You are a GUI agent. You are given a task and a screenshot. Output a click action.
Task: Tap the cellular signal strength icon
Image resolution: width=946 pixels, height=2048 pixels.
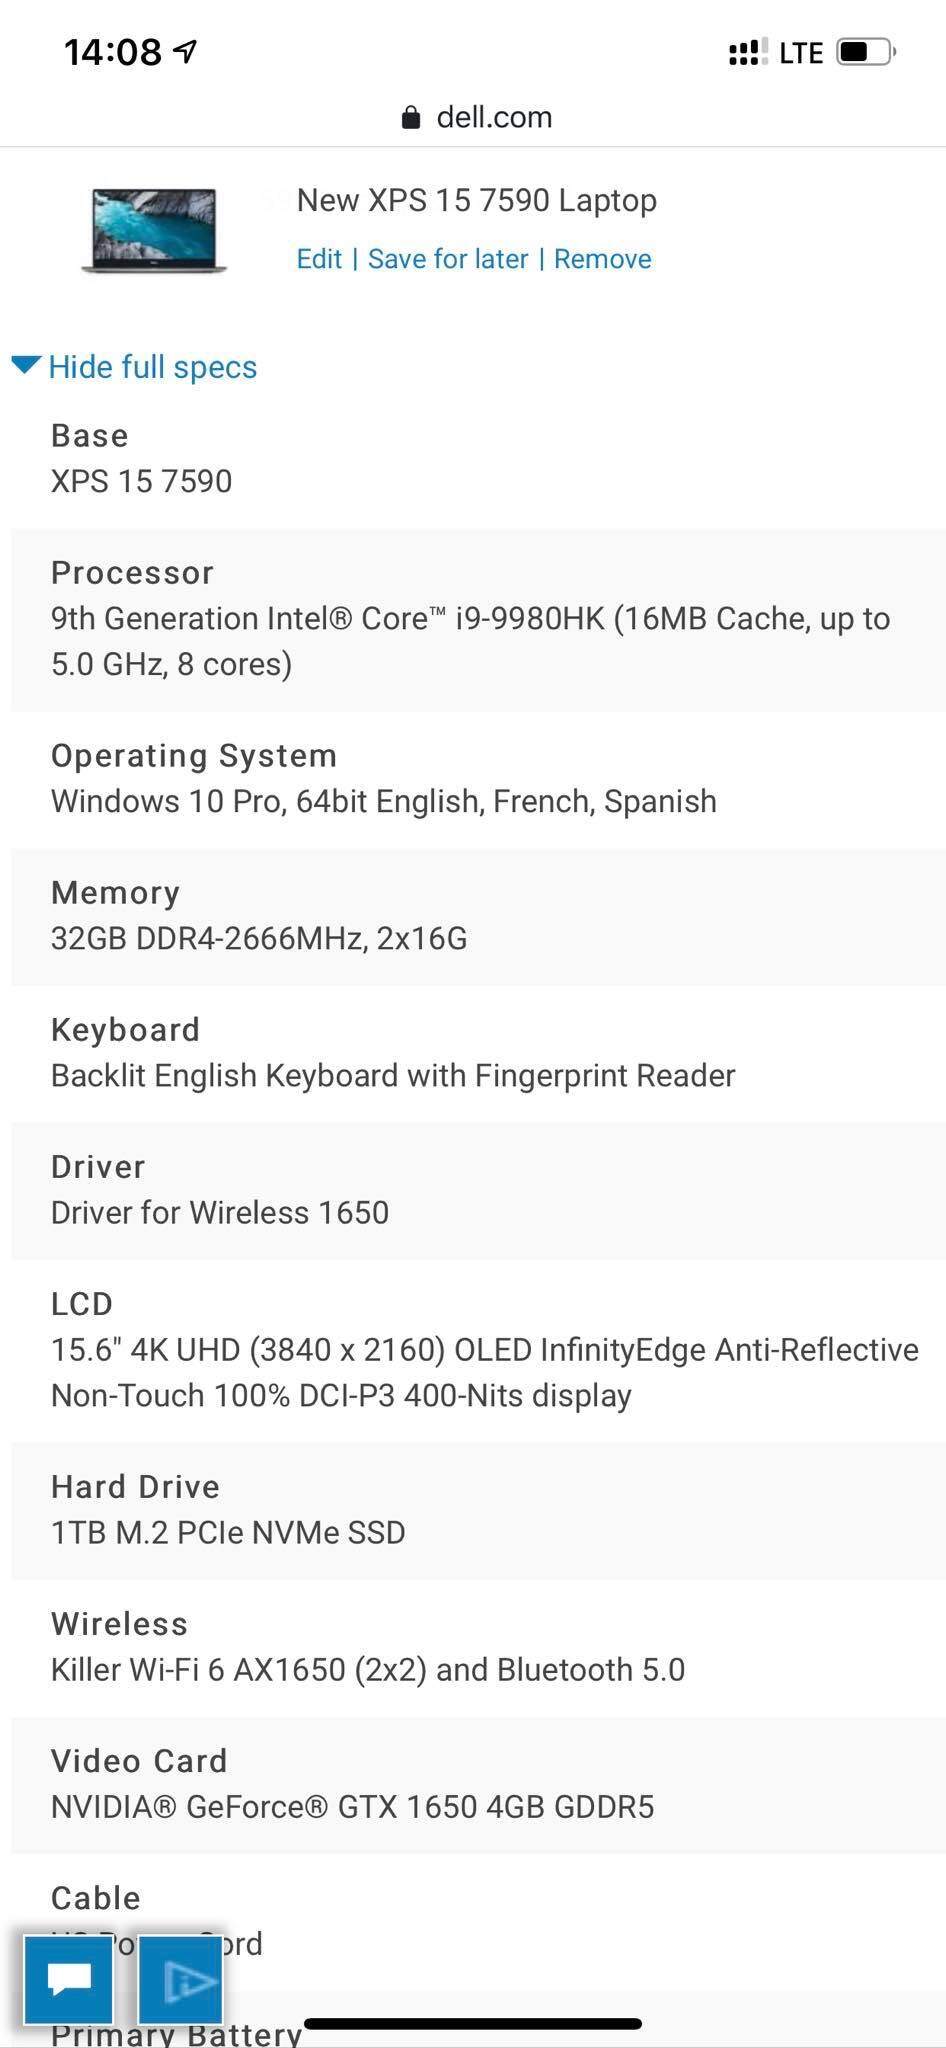748,52
